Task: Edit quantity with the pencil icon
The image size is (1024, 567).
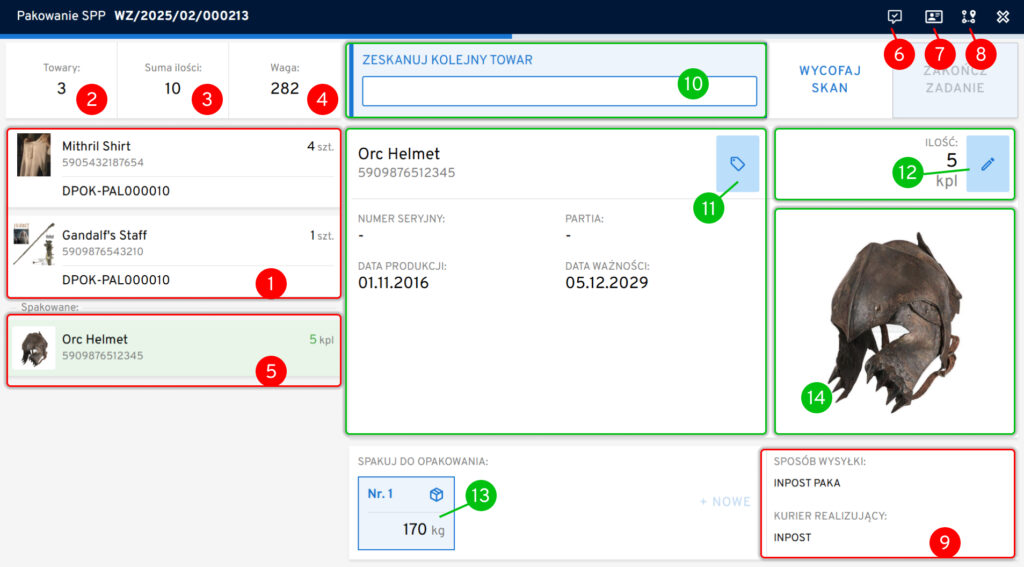Action: pos(987,164)
